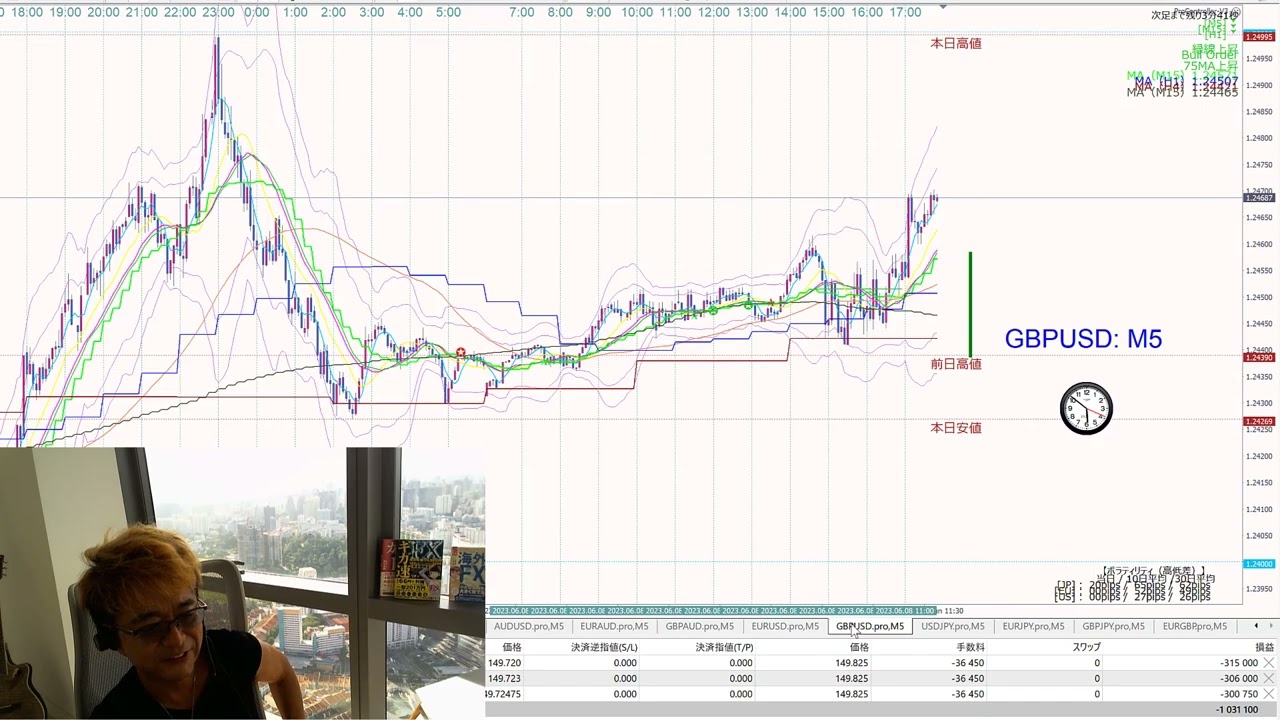The height and width of the screenshot is (720, 1280).
Task: Select the GBPAUD.pro,M5 chart tab
Action: 699,627
